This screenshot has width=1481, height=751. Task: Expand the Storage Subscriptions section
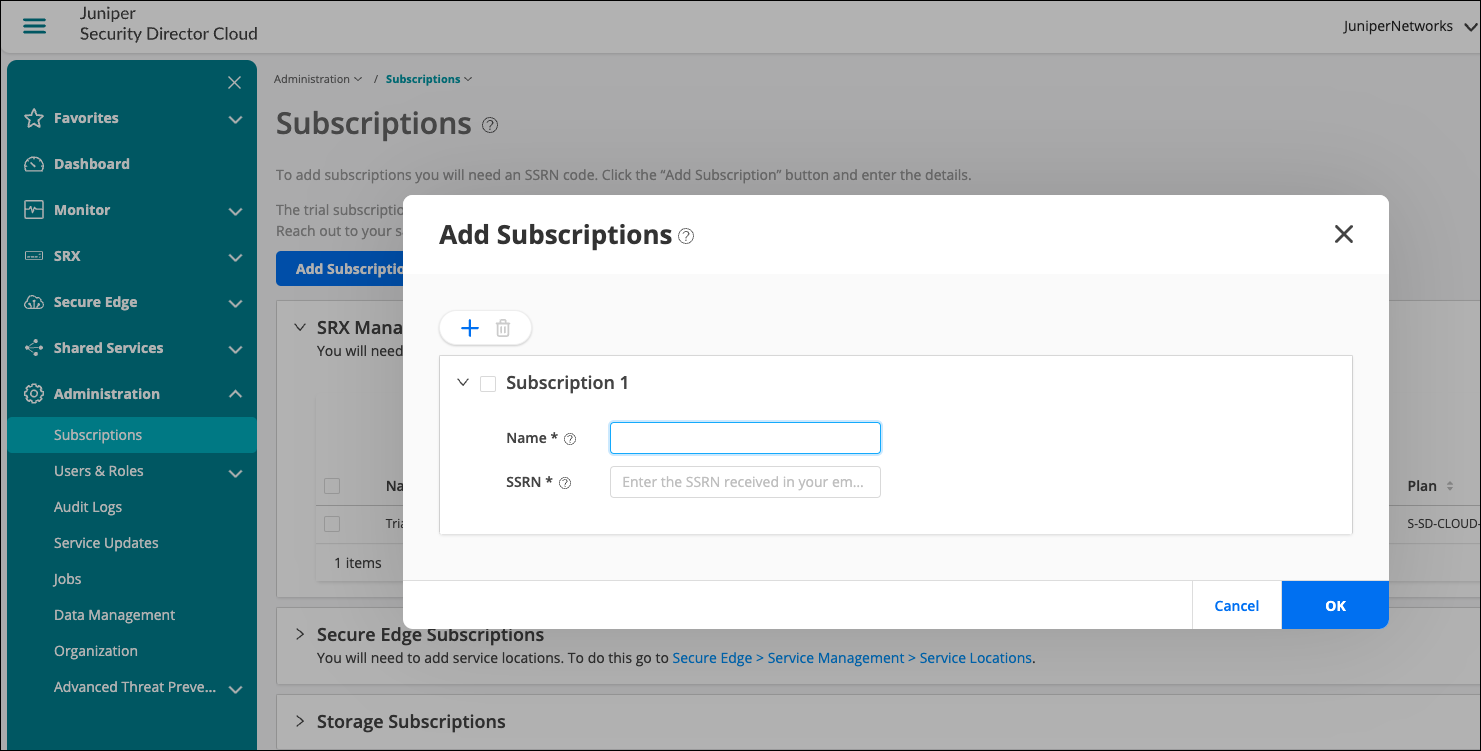click(x=299, y=721)
